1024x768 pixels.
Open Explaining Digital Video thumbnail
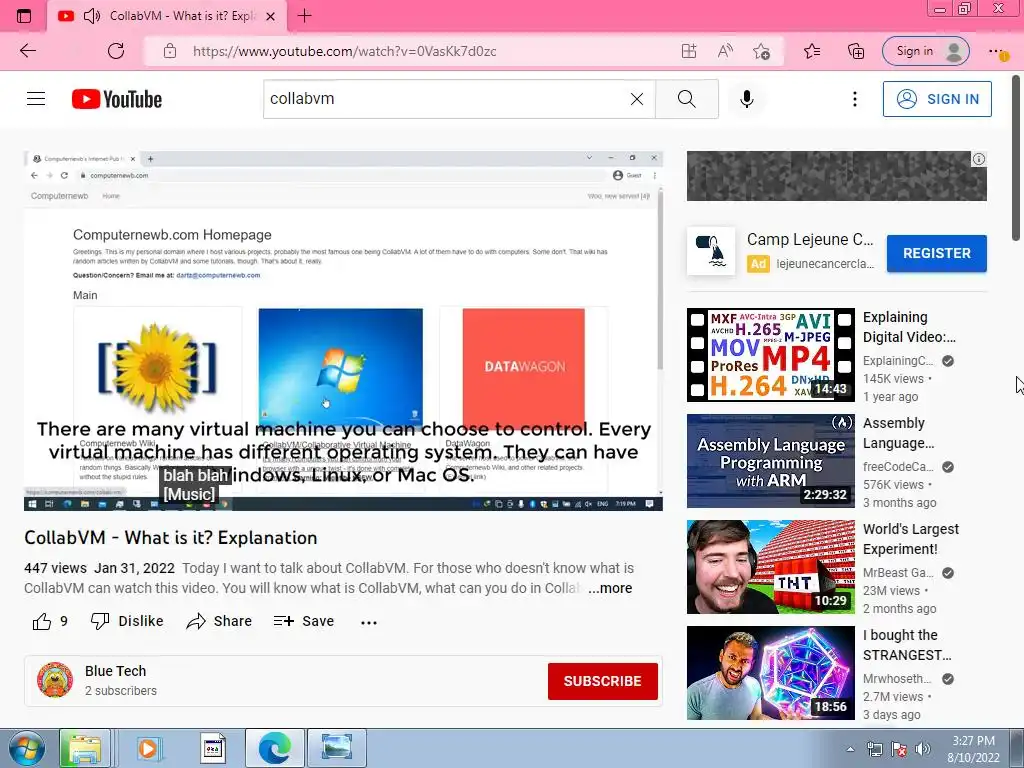(771, 355)
